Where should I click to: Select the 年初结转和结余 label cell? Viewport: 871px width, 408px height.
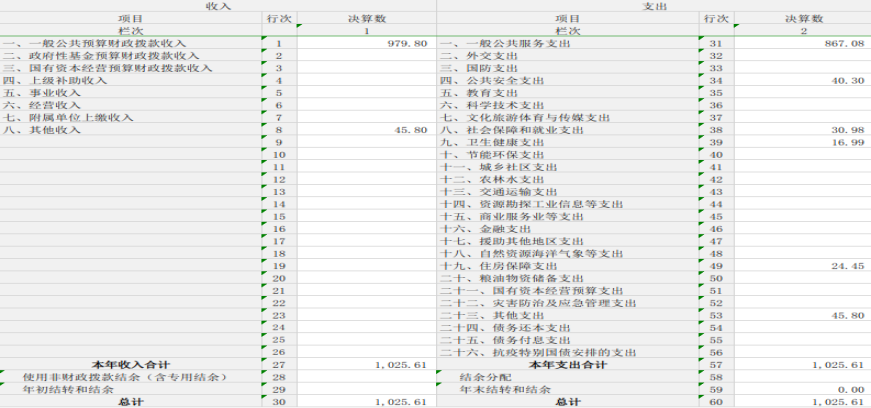pos(131,390)
